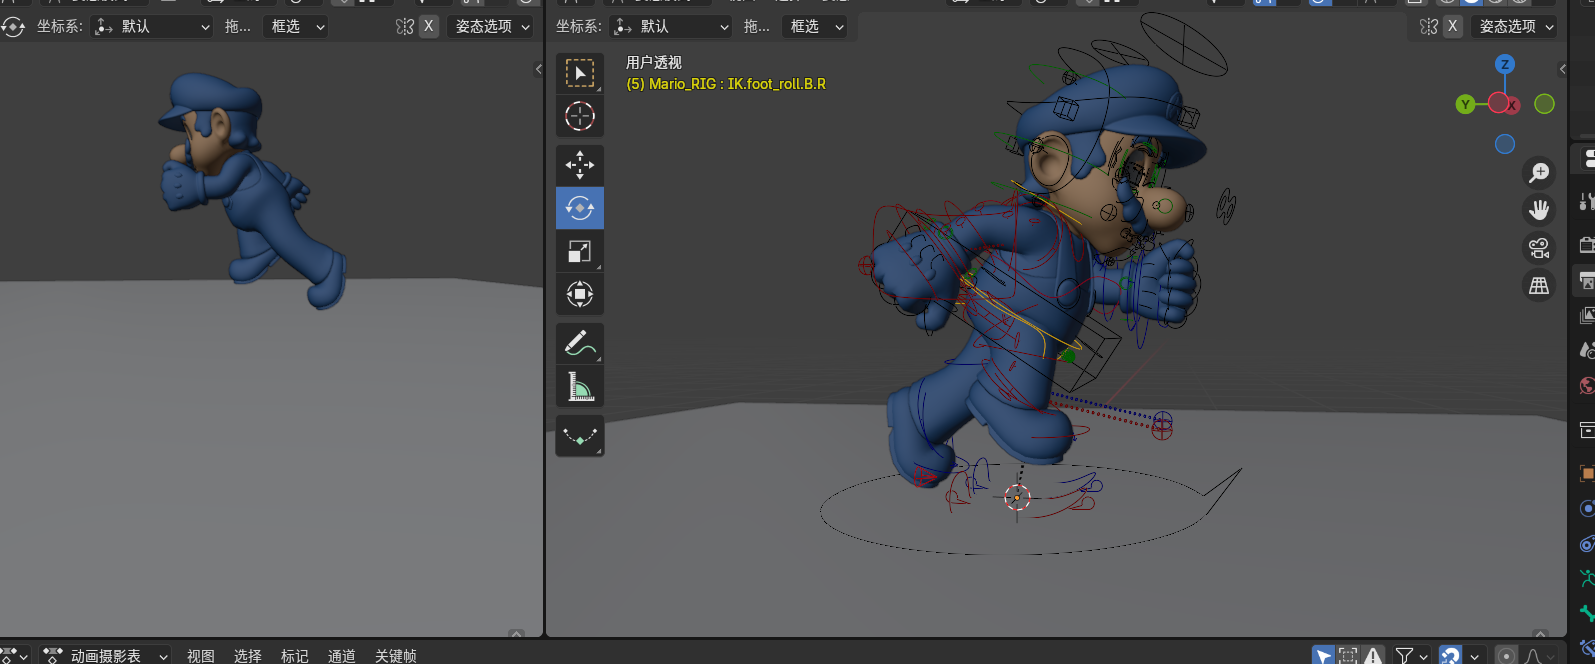Open the Render properties tab icon
Viewport: 1595px width, 664px height.
pos(1587,245)
